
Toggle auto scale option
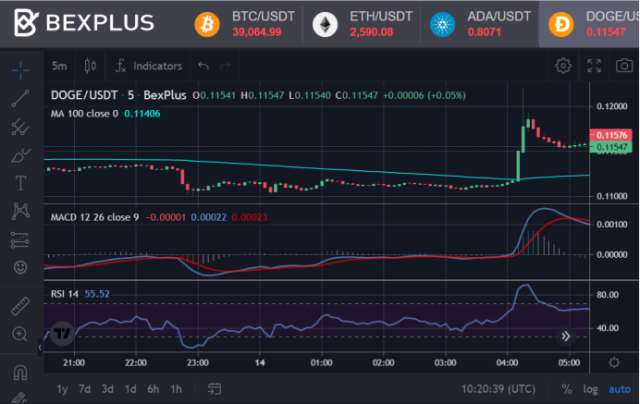coord(618,389)
